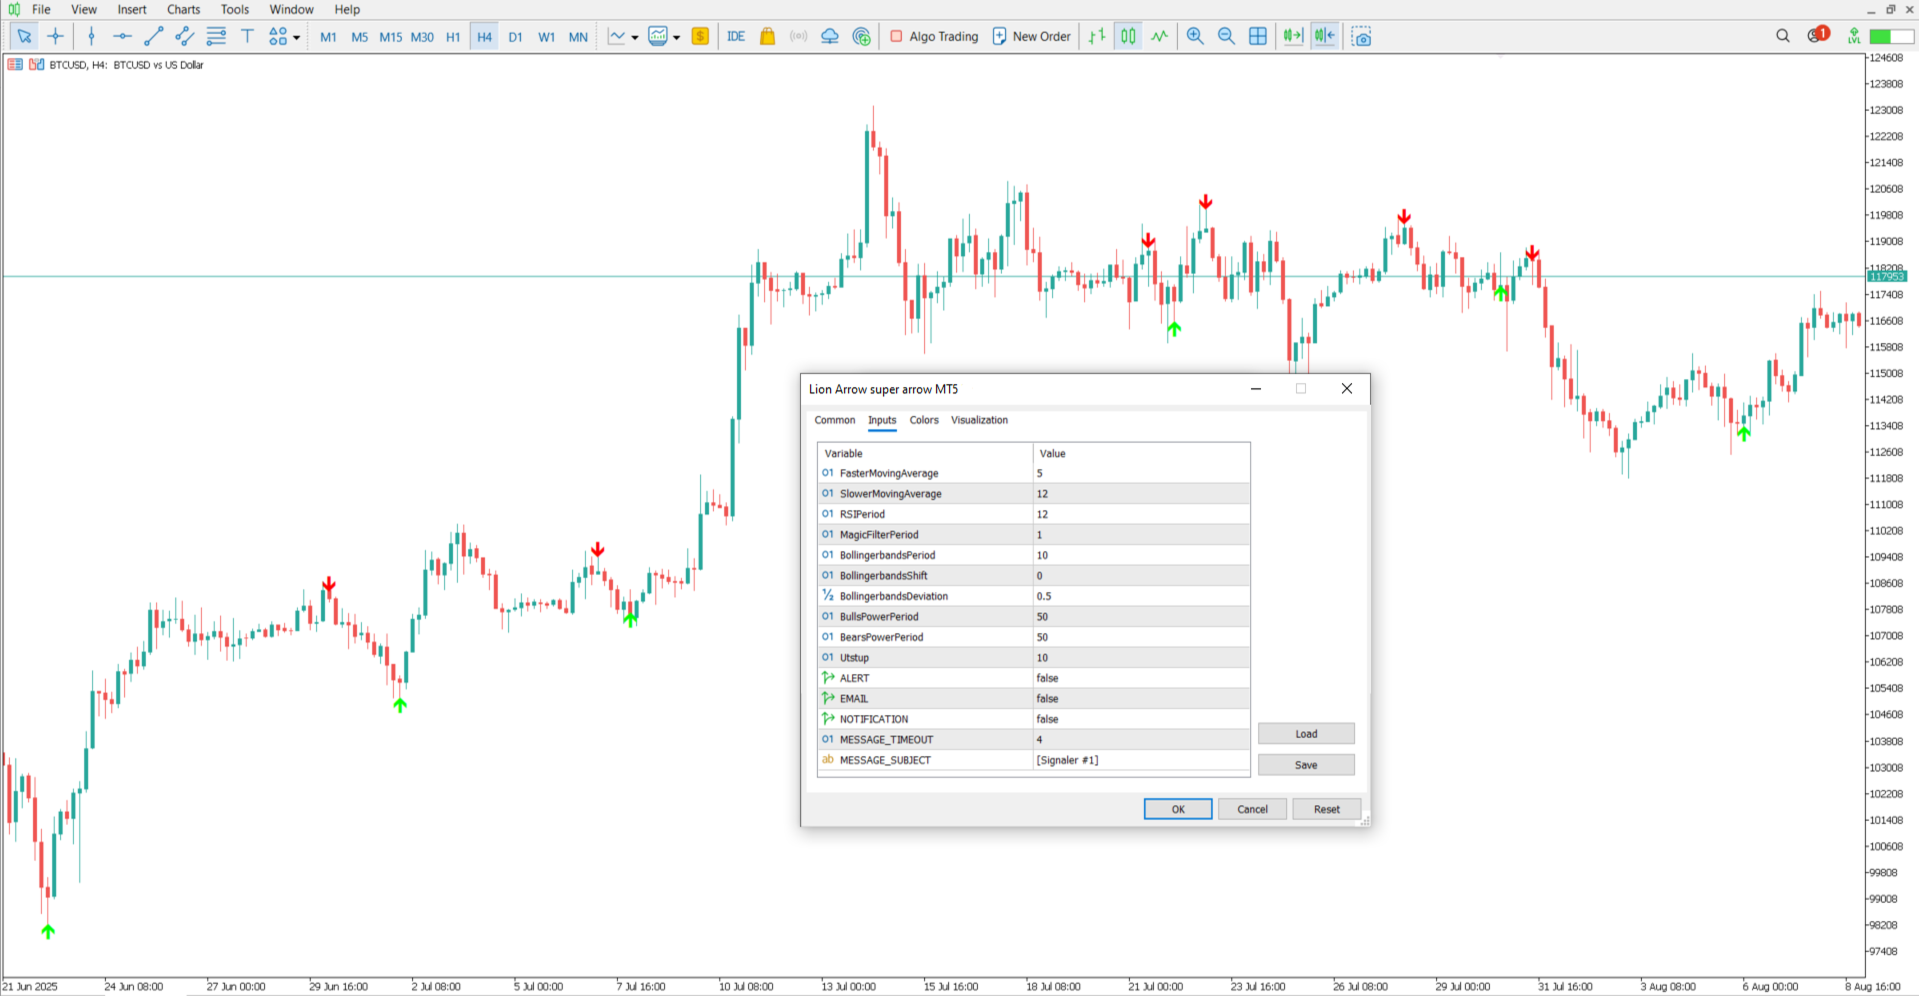1919x996 pixels.
Task: Select the MESSAGE_SUBJECT value field
Action: pyautogui.click(x=1140, y=760)
